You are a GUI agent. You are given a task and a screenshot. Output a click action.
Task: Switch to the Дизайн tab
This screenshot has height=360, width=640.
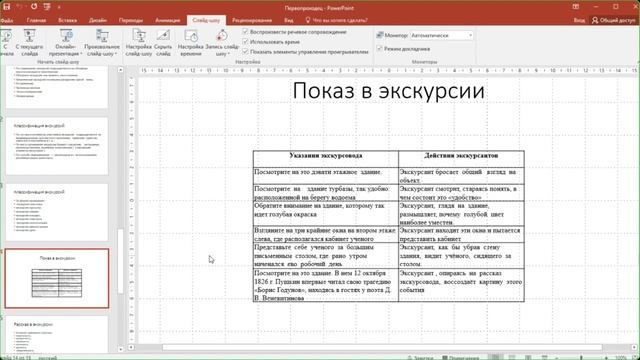click(x=98, y=20)
